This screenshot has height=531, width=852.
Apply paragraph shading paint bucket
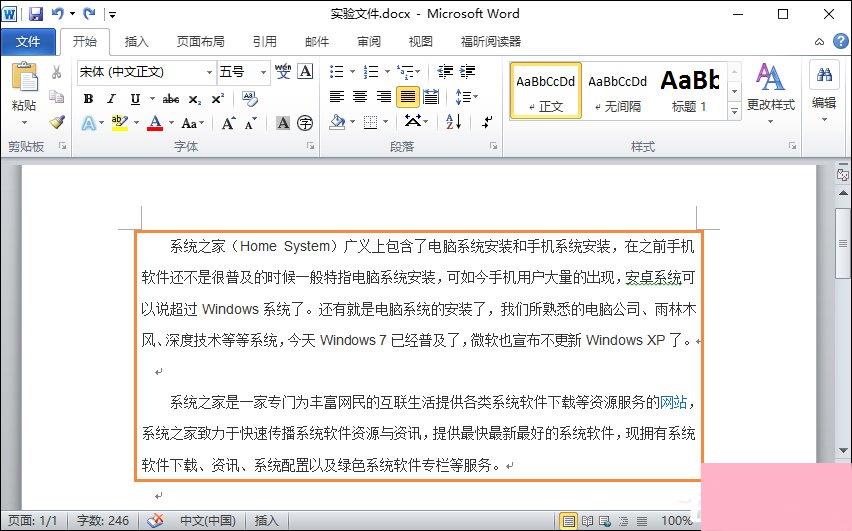coord(337,122)
